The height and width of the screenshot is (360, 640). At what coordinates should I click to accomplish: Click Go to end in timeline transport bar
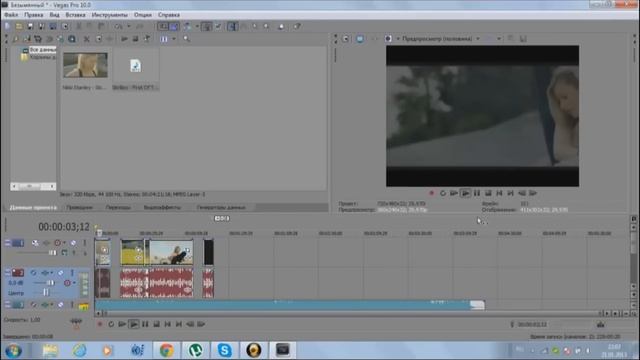point(179,324)
